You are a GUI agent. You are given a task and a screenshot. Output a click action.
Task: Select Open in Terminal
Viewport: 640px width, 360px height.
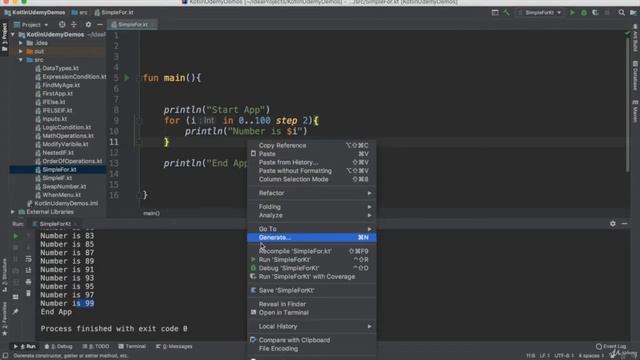tap(312, 313)
